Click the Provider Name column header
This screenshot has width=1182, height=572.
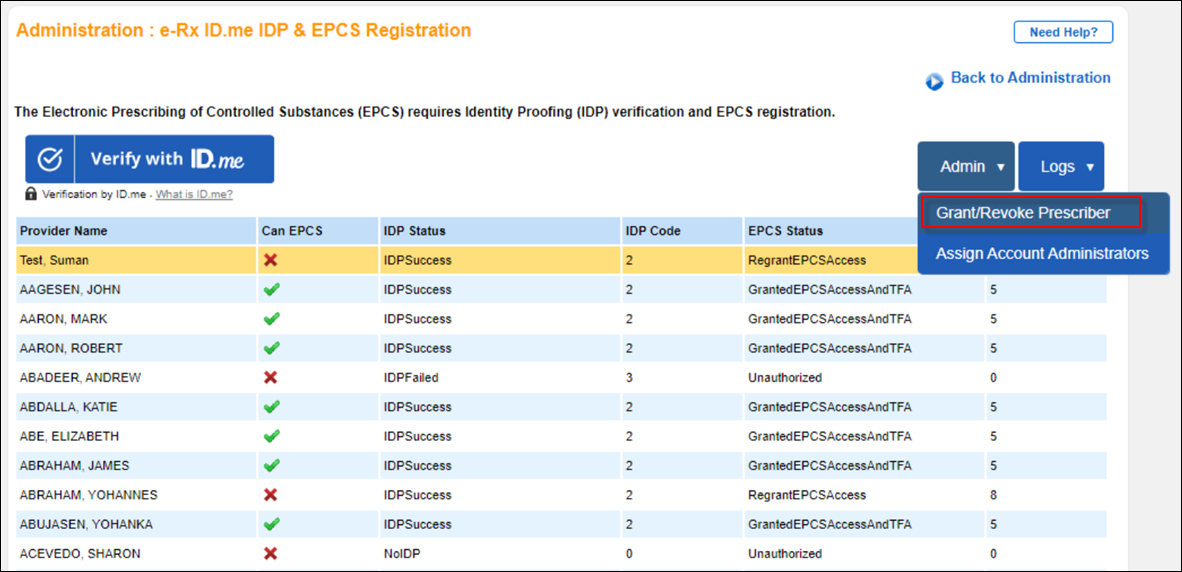[x=64, y=231]
